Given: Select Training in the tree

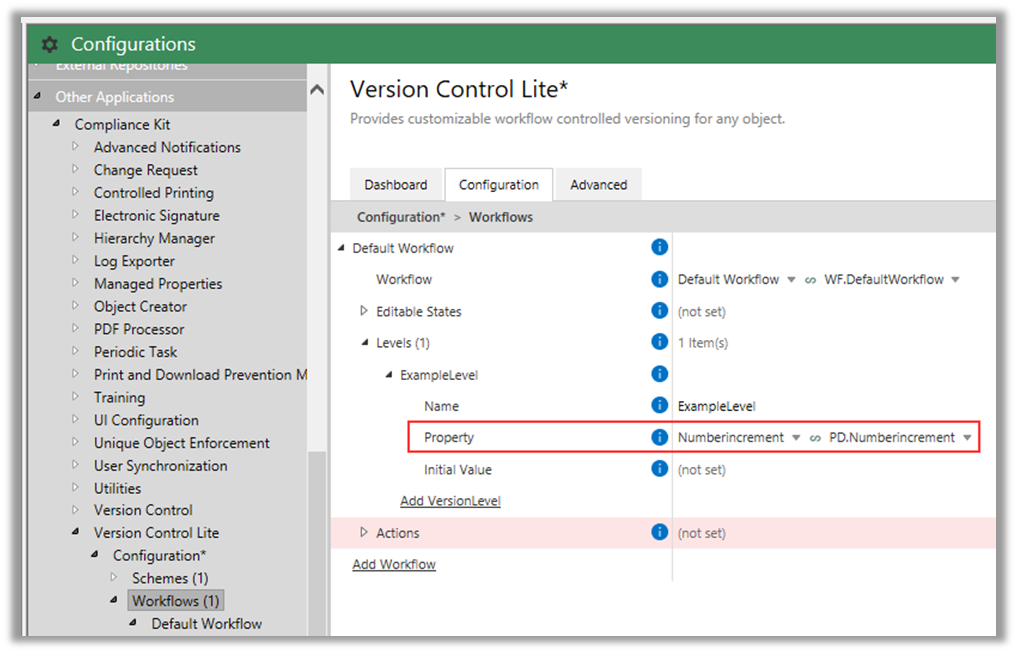Looking at the screenshot, I should (x=119, y=397).
